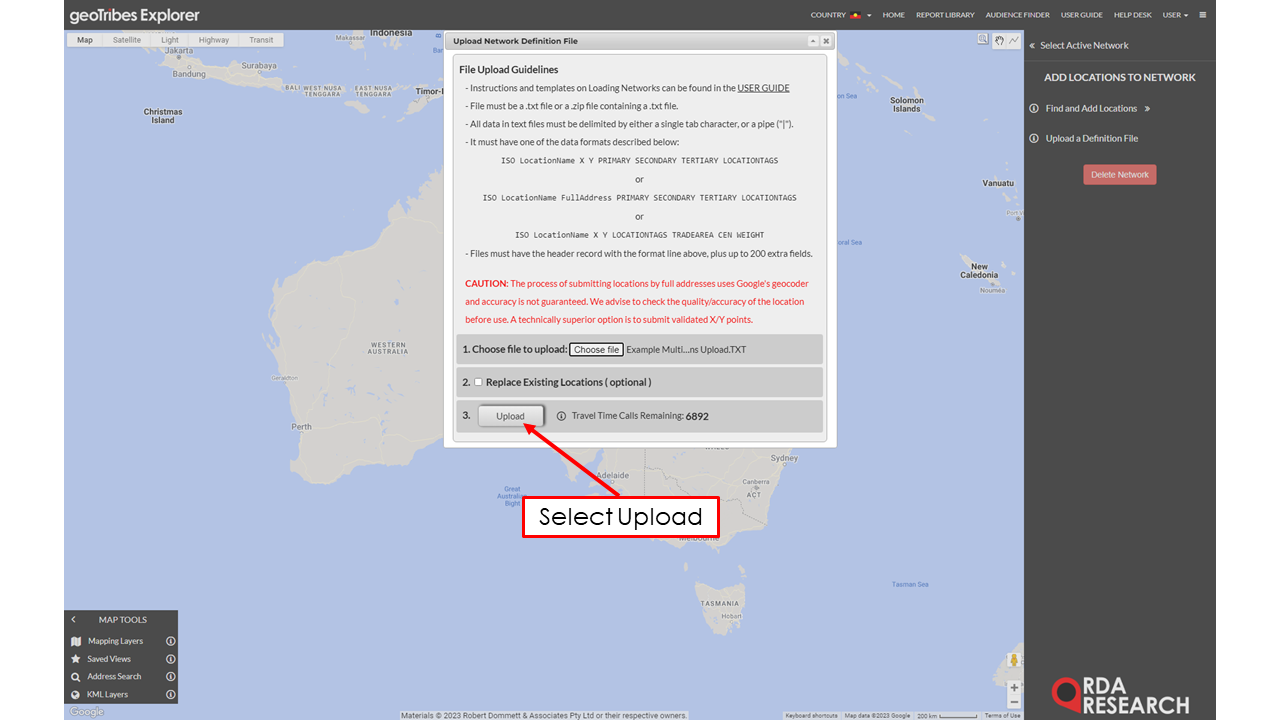Open HELP DESK in the top navigation
Image resolution: width=1280 pixels, height=720 pixels.
[x=1133, y=15]
